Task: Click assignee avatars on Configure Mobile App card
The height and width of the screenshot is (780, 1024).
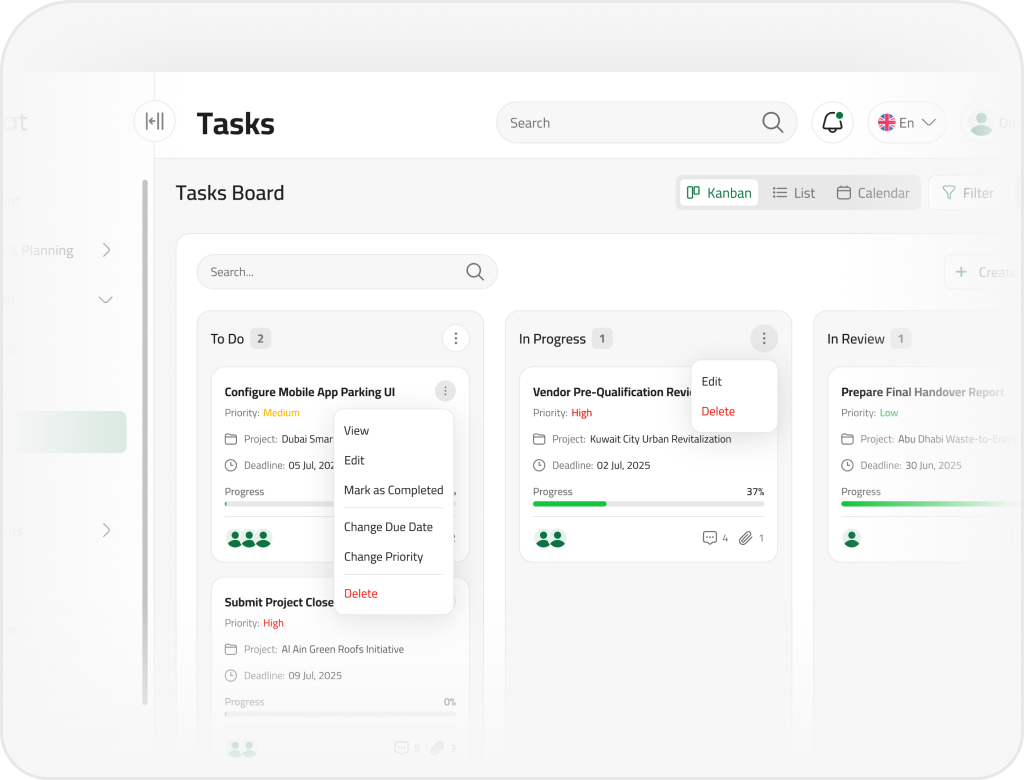Action: (249, 538)
